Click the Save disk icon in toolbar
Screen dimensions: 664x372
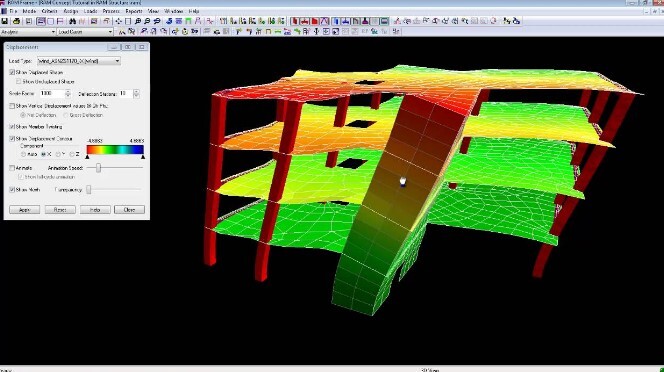[x=5, y=21]
